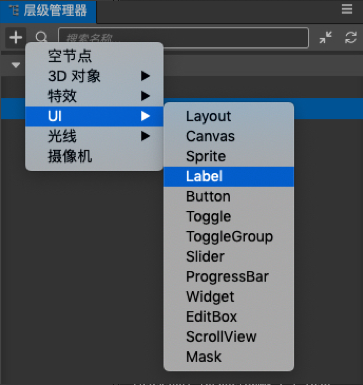This screenshot has width=363, height=385.
Task: Click the search magnifier icon
Action: coord(42,37)
